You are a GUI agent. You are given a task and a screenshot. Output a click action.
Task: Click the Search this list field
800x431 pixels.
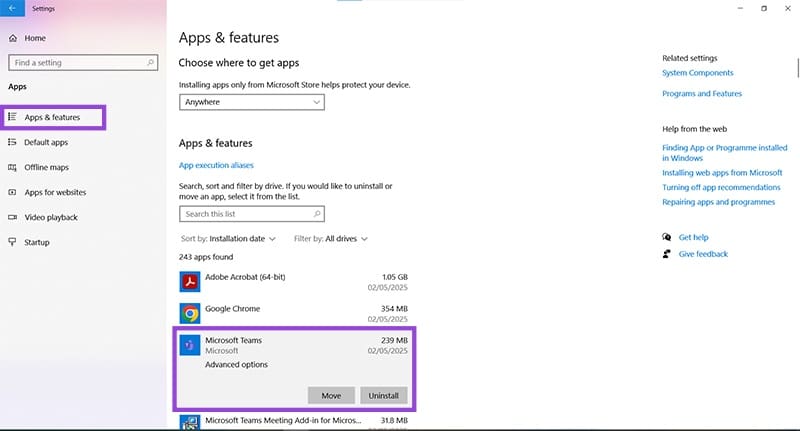(x=252, y=214)
